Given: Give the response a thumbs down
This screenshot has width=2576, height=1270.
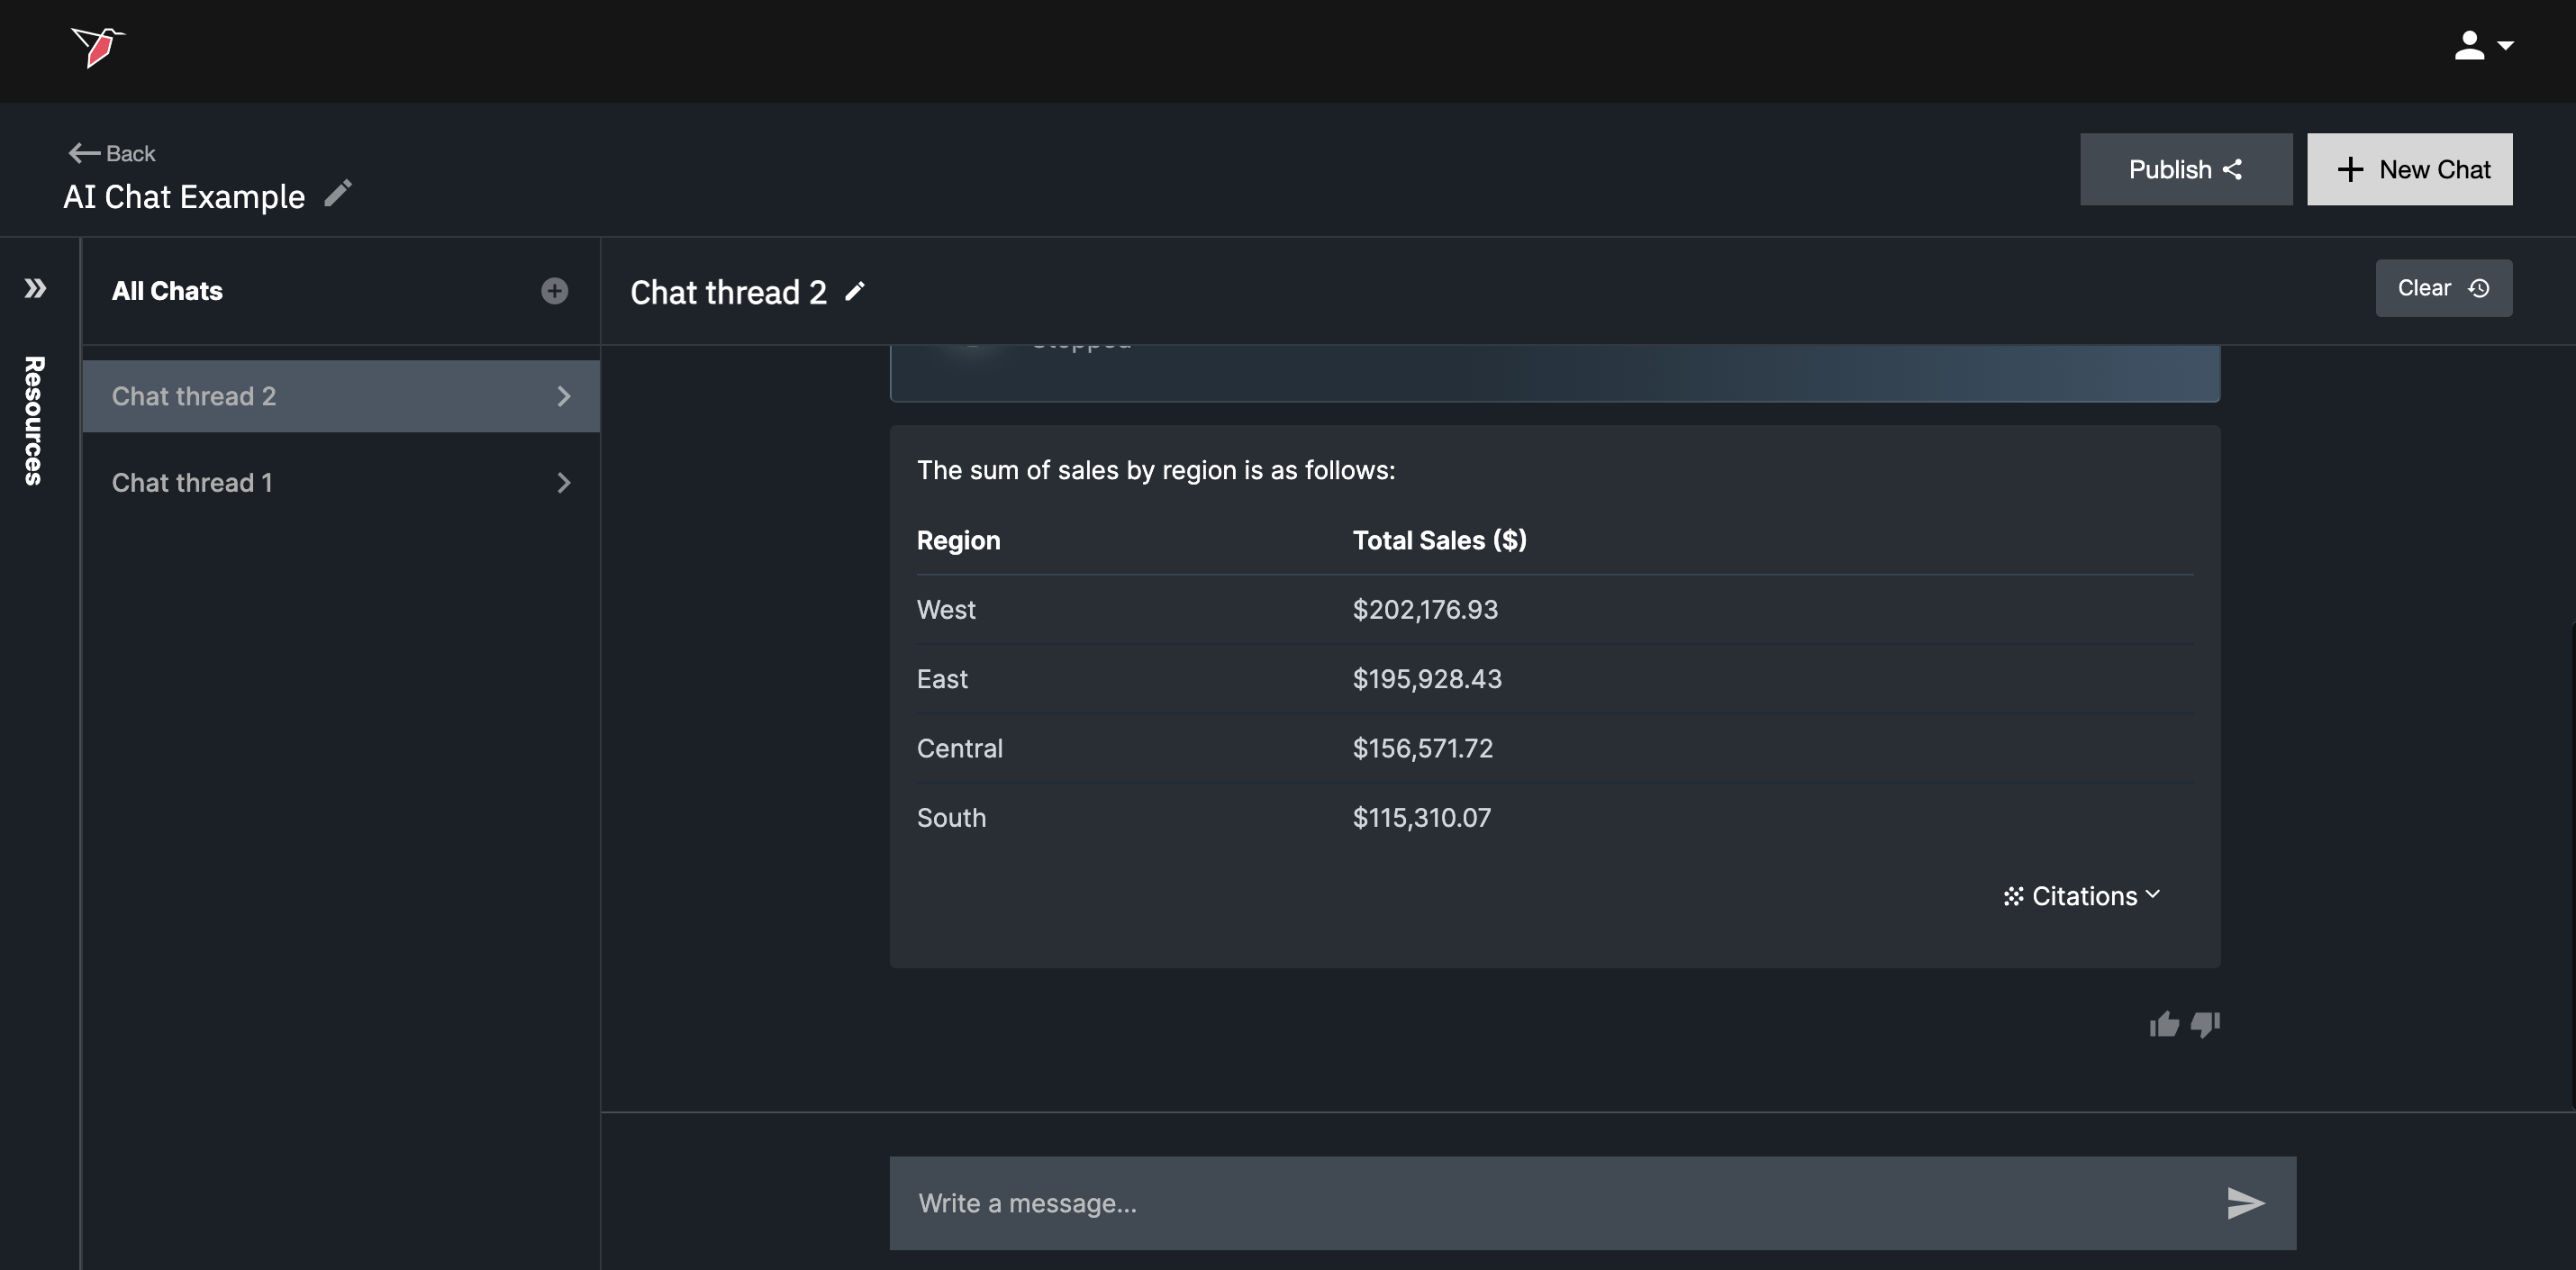Looking at the screenshot, I should pyautogui.click(x=2205, y=1024).
